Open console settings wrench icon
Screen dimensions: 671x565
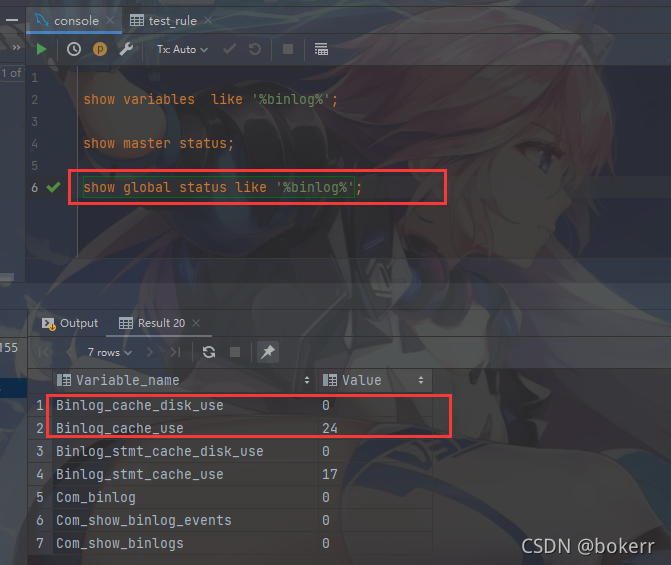tap(126, 50)
